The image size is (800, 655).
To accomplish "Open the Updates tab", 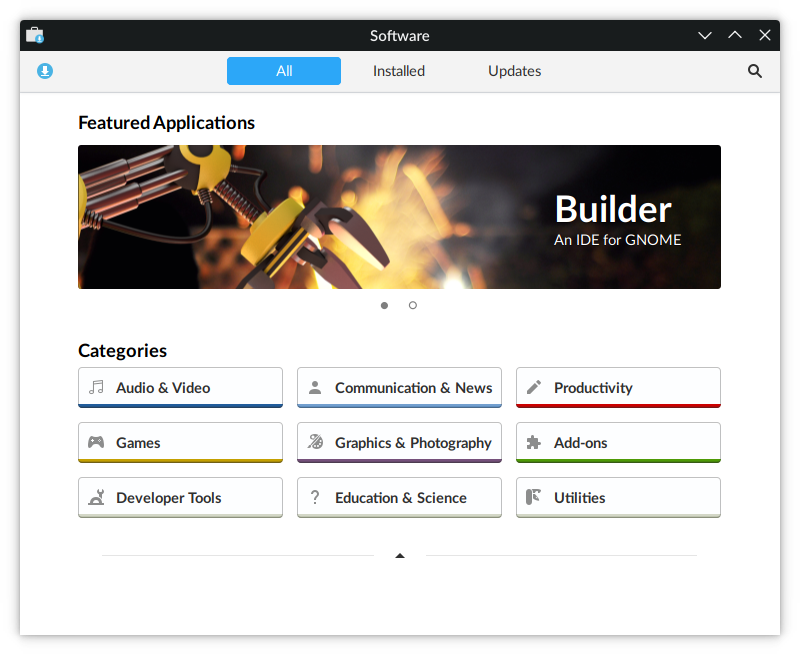I will pos(514,71).
